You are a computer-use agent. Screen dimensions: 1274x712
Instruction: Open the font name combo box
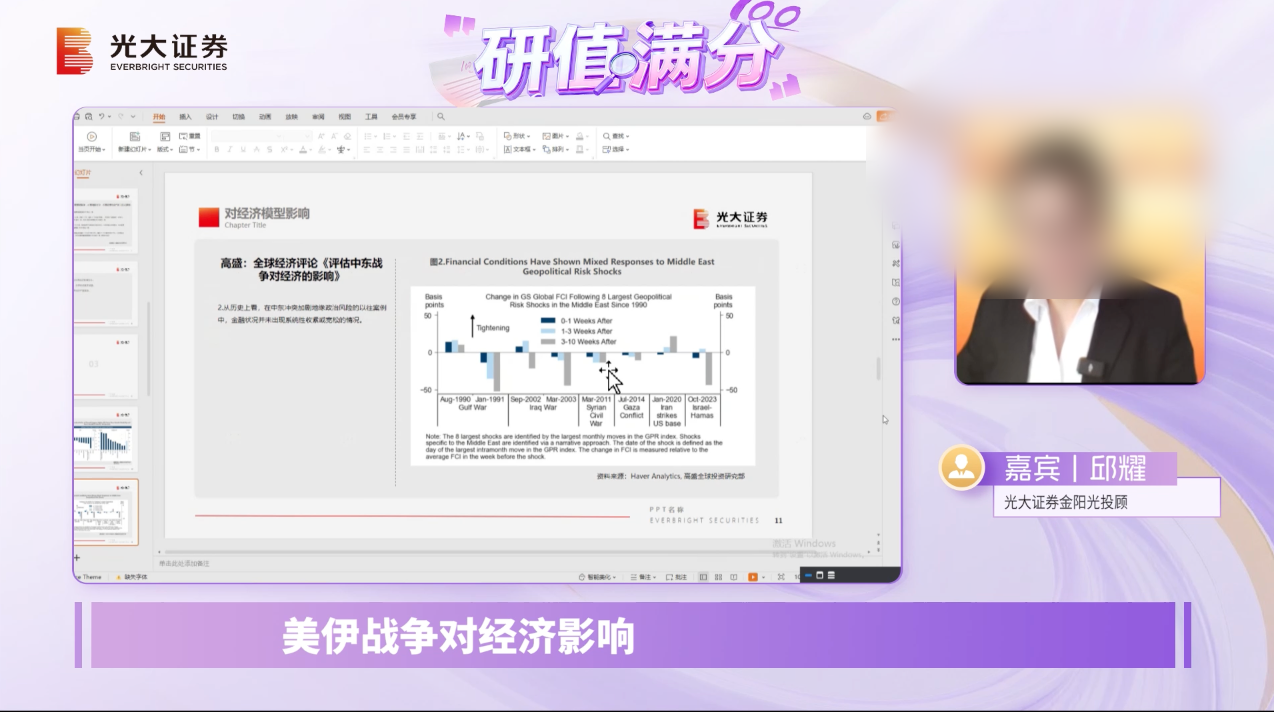[x=248, y=136]
